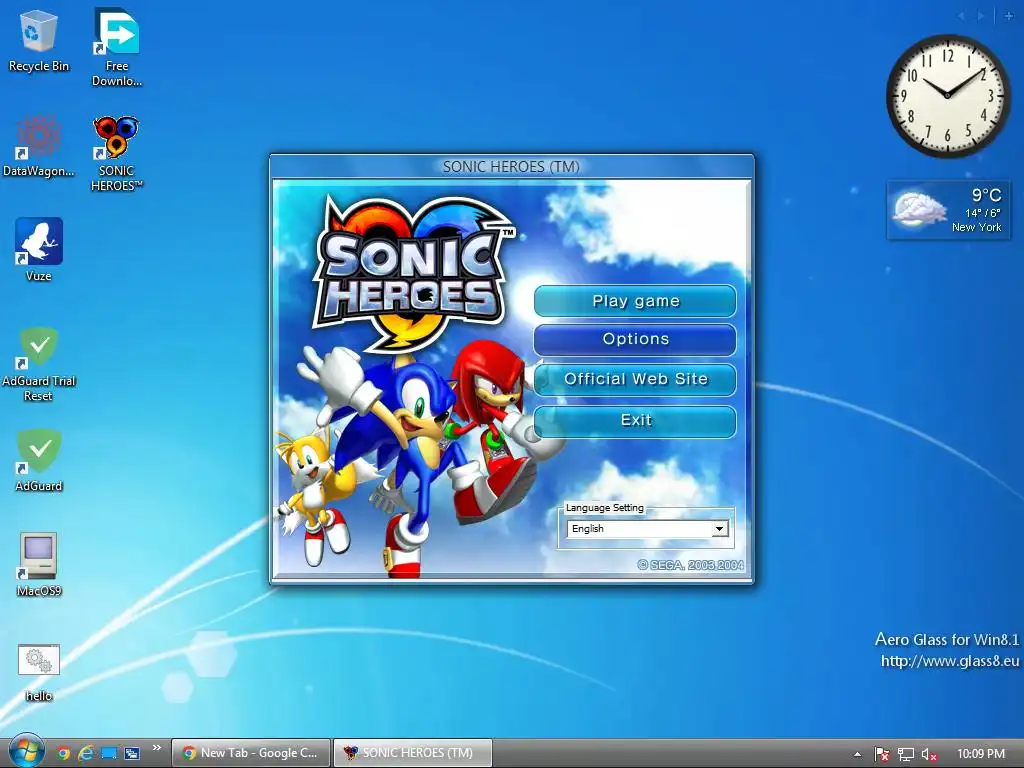Launch Chrome from the quick launch bar
This screenshot has height=768, width=1024.
pos(63,753)
